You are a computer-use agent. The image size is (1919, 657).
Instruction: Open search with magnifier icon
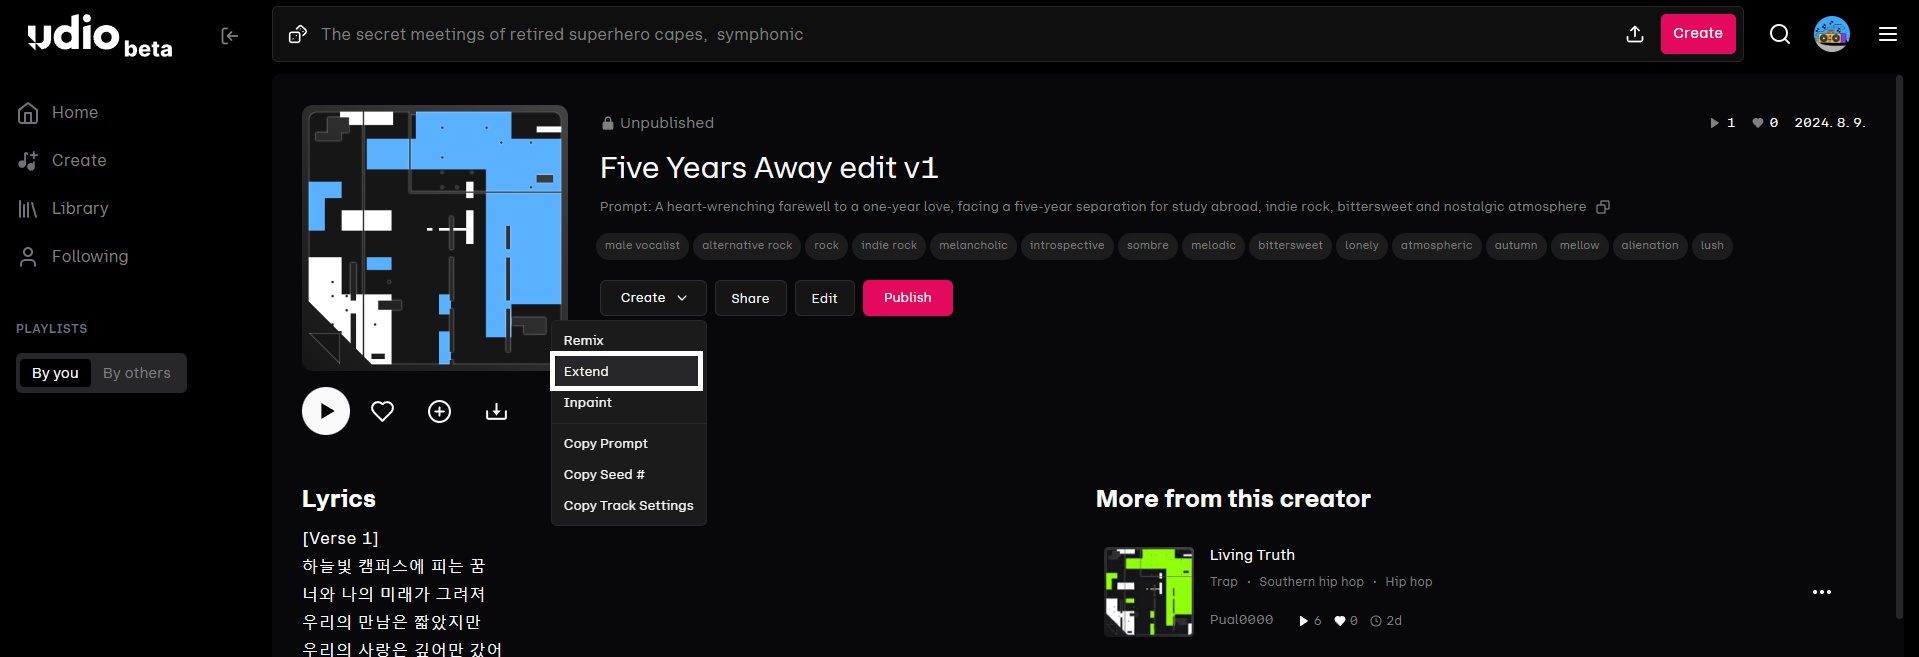coord(1779,34)
